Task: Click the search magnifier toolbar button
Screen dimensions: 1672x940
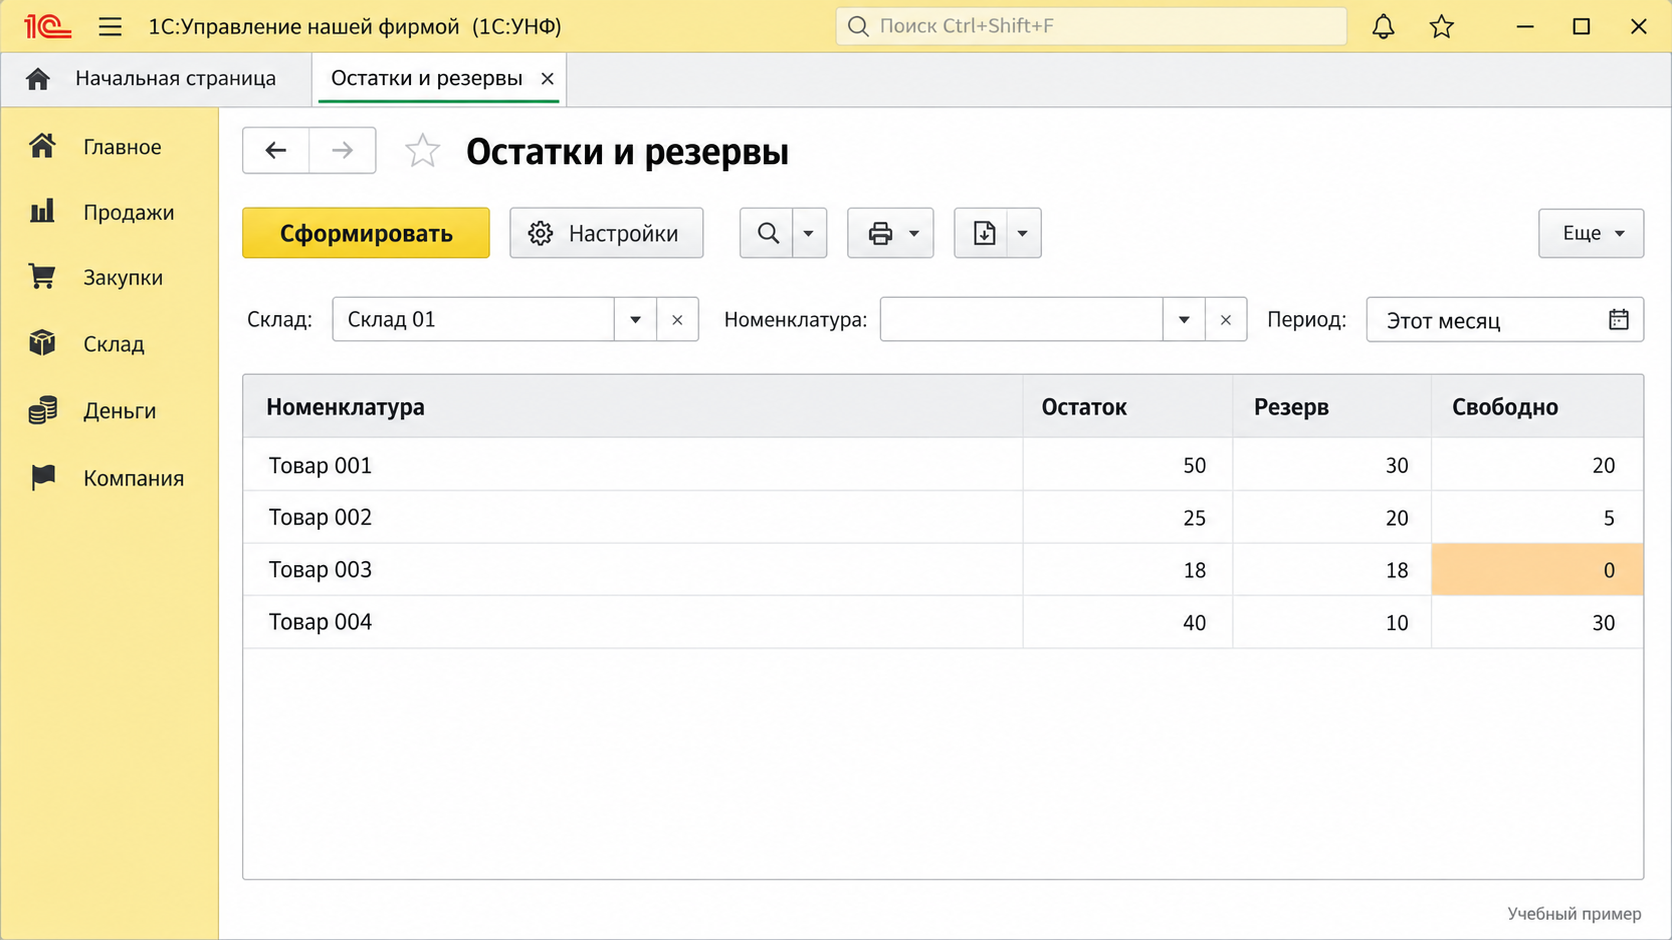Action: tap(767, 233)
